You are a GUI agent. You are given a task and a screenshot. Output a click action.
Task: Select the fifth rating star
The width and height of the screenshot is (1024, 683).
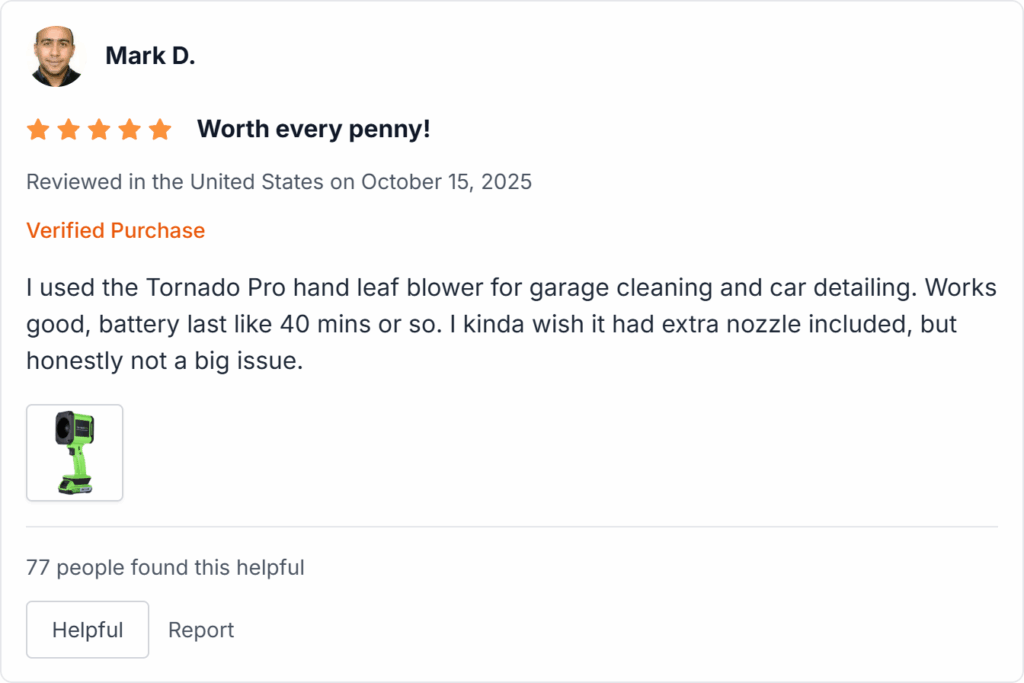point(160,130)
